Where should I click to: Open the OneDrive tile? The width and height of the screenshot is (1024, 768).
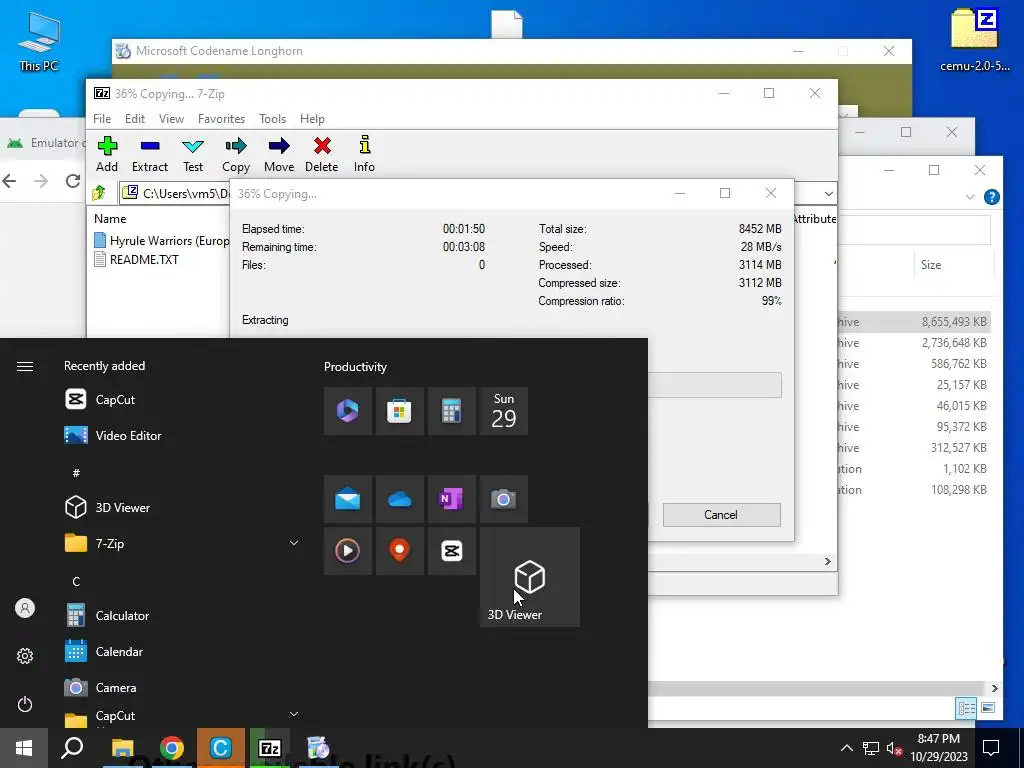[399, 500]
